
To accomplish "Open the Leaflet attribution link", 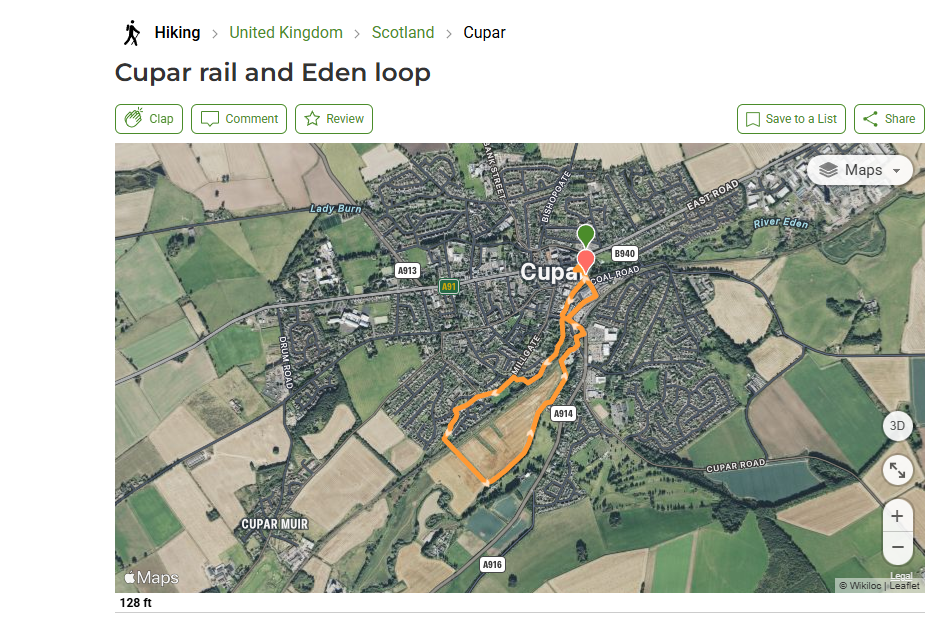I will point(904,586).
